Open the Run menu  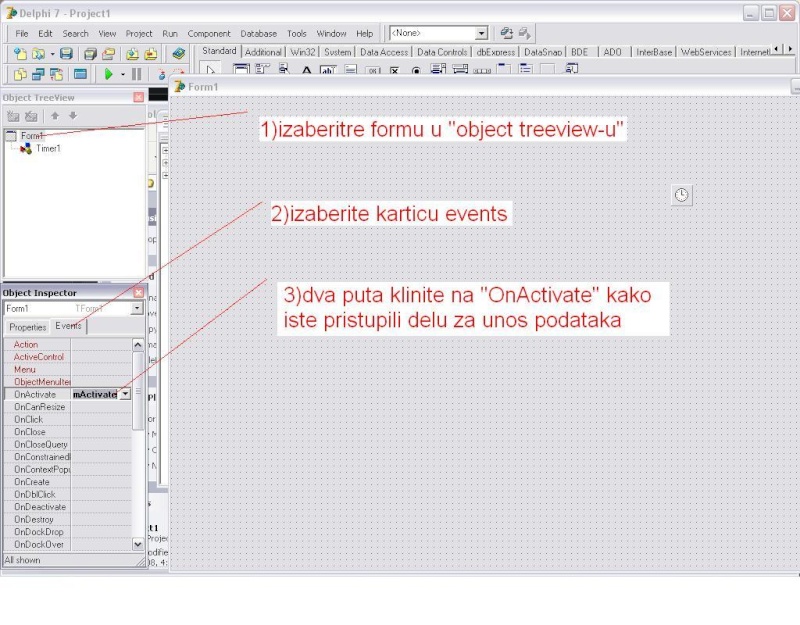pyautogui.click(x=170, y=34)
